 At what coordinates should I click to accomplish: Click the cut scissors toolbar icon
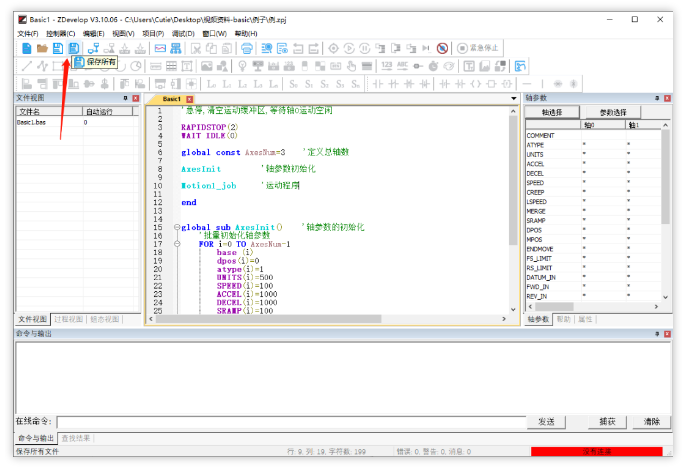coord(195,48)
